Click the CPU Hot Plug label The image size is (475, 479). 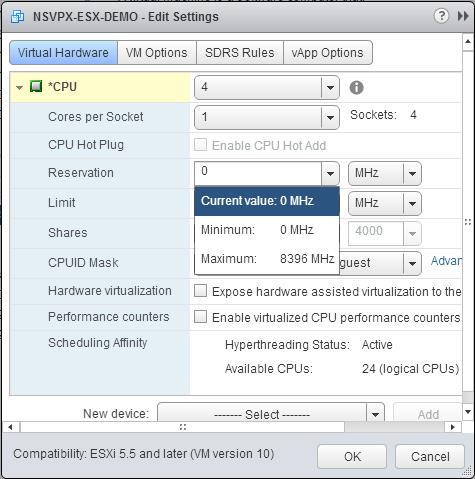(x=86, y=145)
